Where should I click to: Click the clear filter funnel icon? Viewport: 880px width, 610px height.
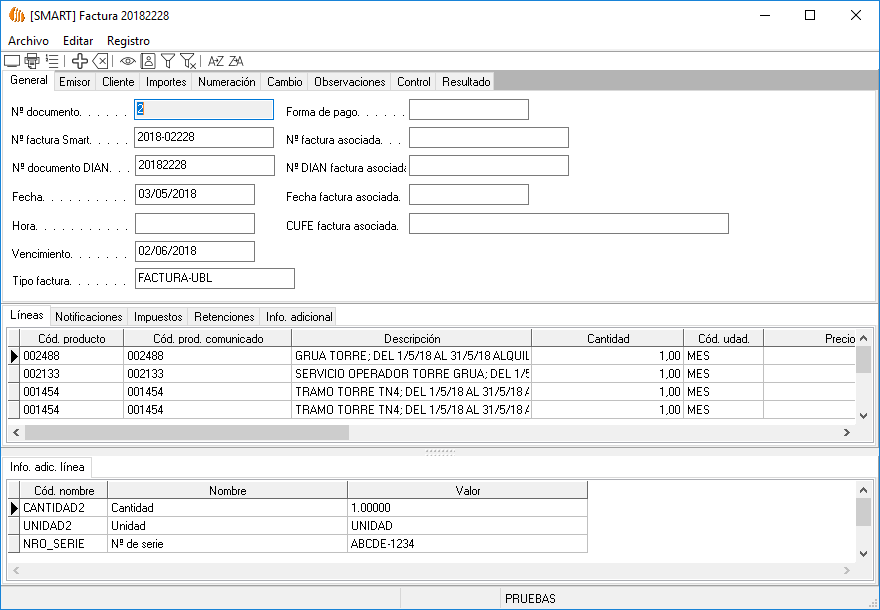click(x=188, y=61)
